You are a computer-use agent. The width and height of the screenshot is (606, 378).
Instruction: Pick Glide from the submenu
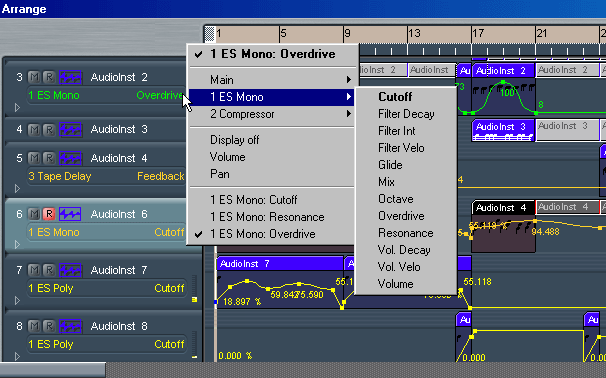[x=405, y=165]
